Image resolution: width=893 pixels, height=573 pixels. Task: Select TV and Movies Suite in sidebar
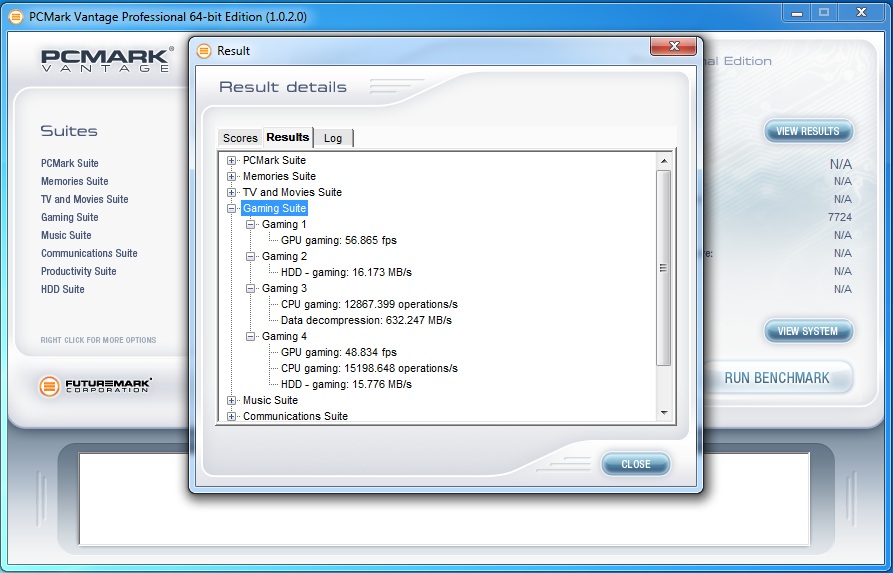(x=84, y=199)
